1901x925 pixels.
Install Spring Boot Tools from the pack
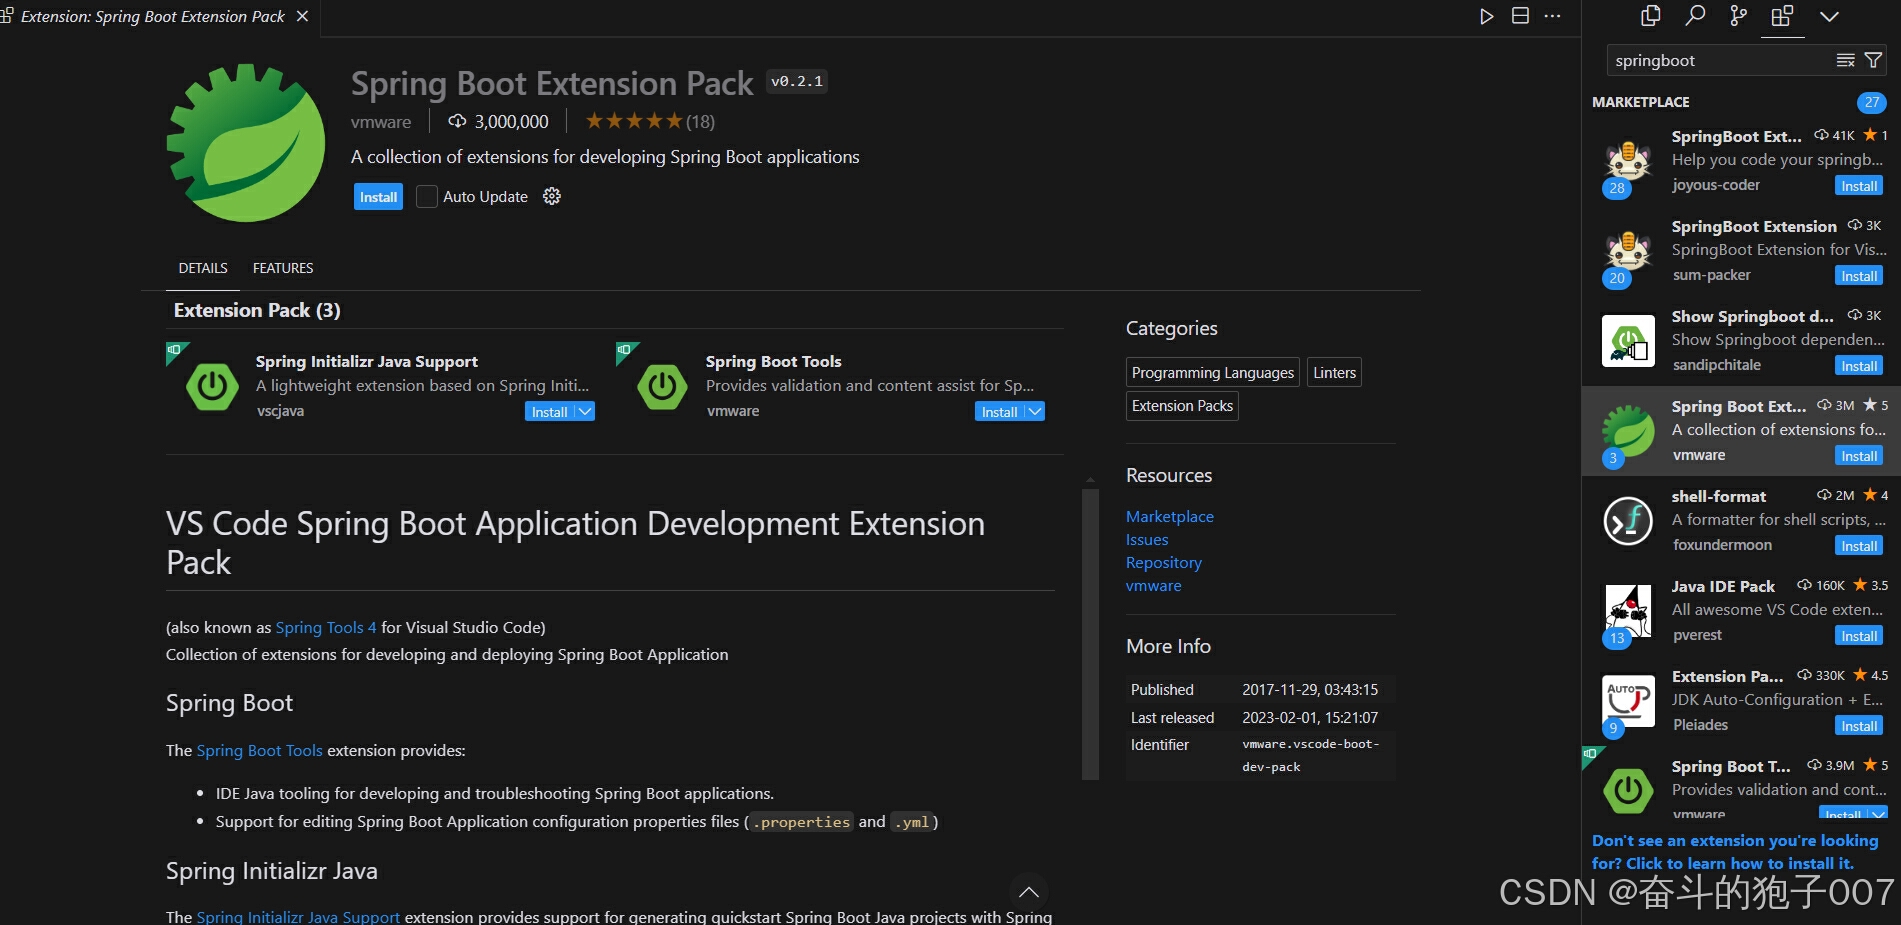point(999,412)
